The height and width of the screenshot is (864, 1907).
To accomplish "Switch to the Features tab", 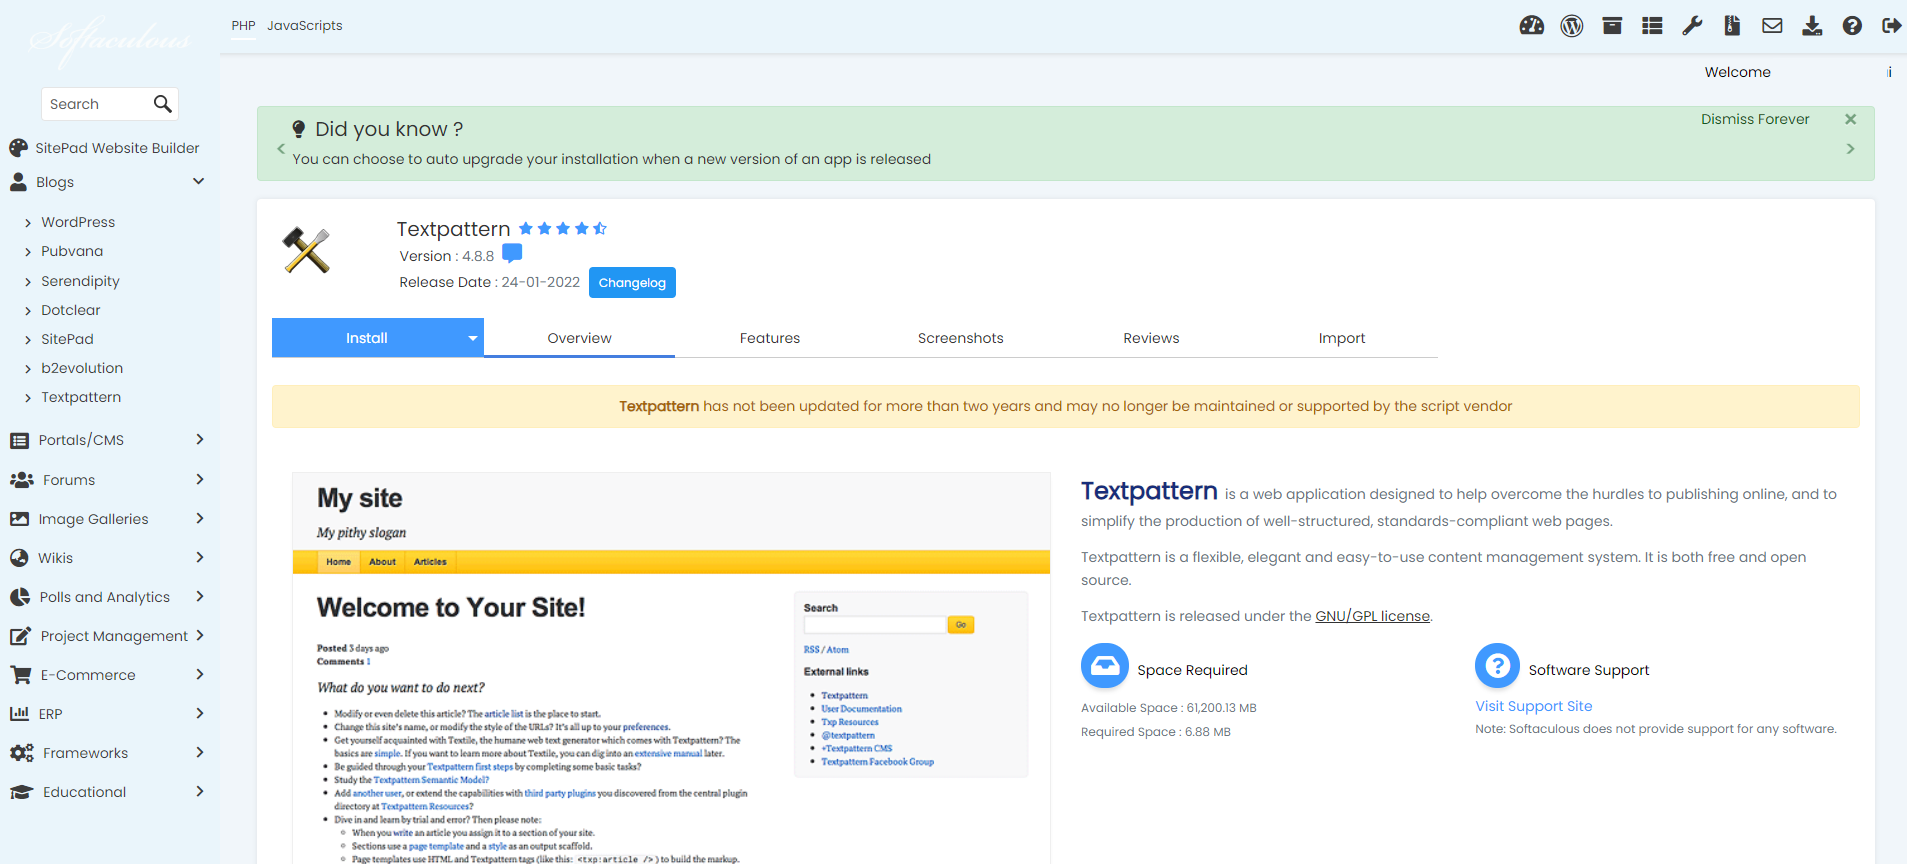I will (x=769, y=339).
